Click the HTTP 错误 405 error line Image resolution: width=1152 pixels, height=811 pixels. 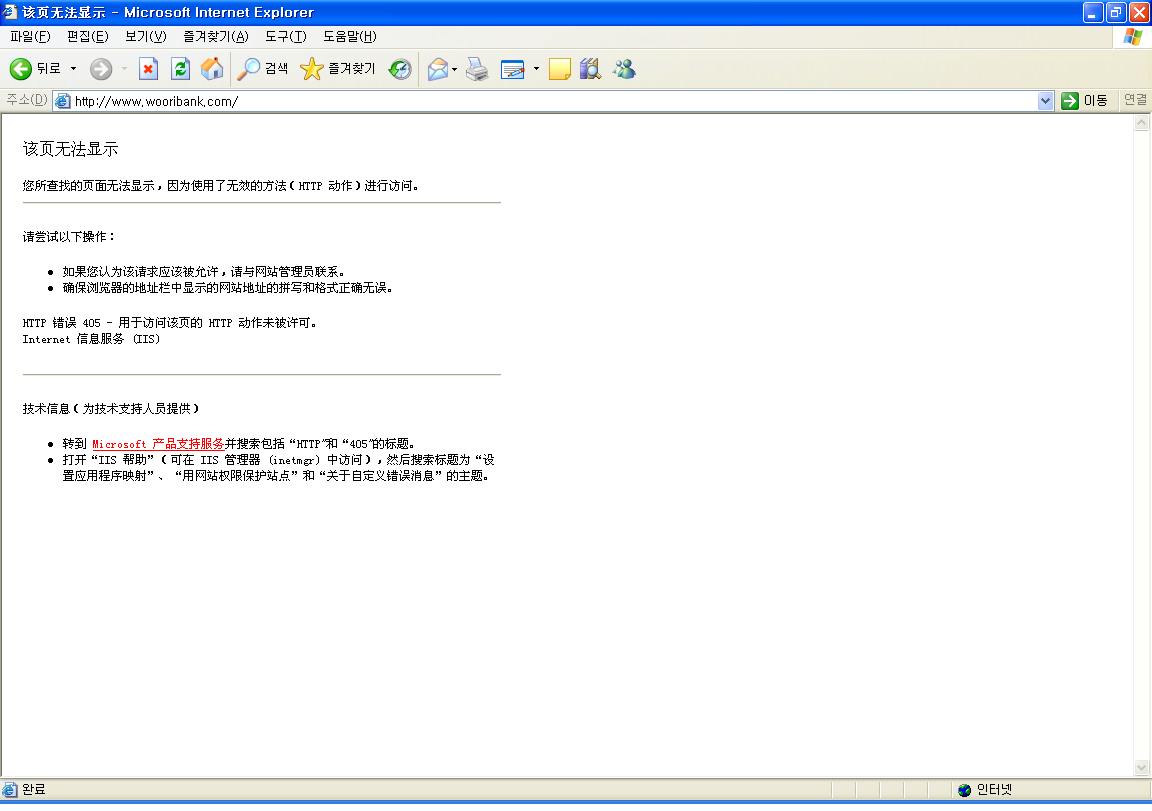(170, 322)
